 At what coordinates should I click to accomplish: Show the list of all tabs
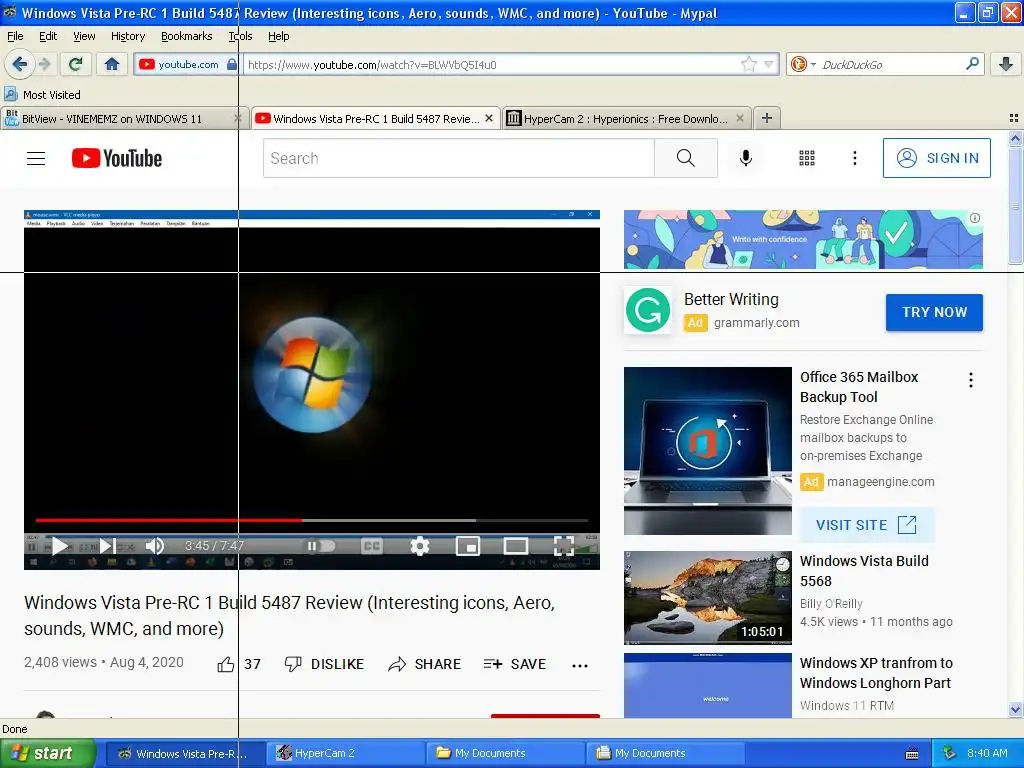(x=1014, y=118)
